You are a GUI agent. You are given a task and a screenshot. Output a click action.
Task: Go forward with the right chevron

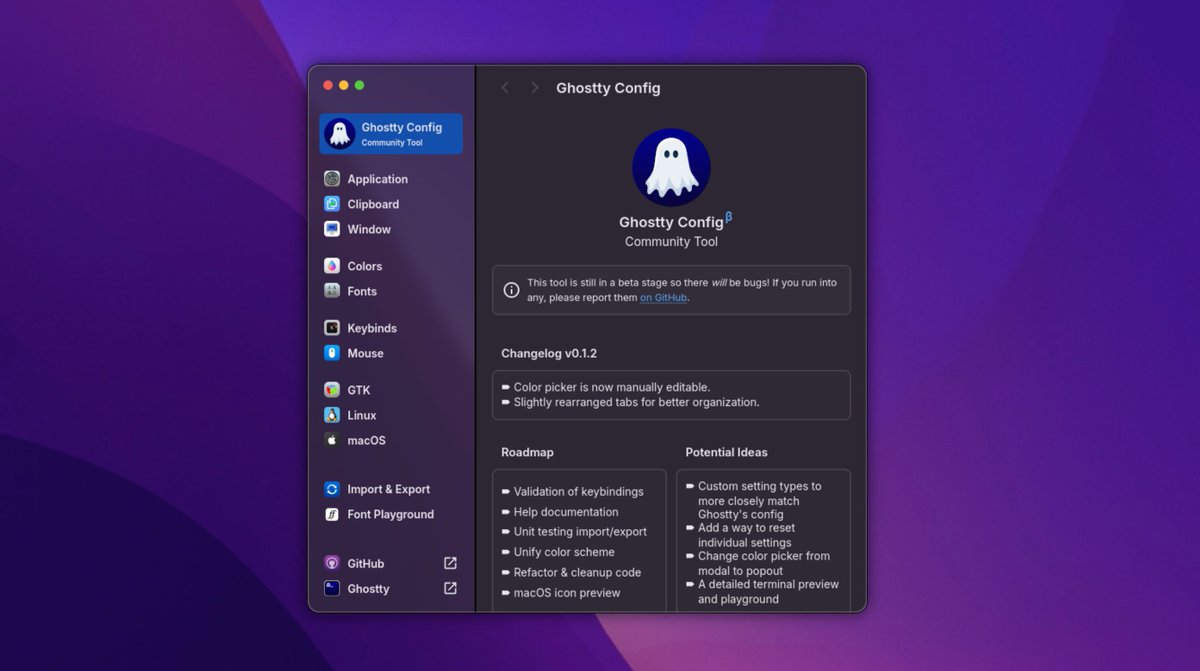[534, 88]
